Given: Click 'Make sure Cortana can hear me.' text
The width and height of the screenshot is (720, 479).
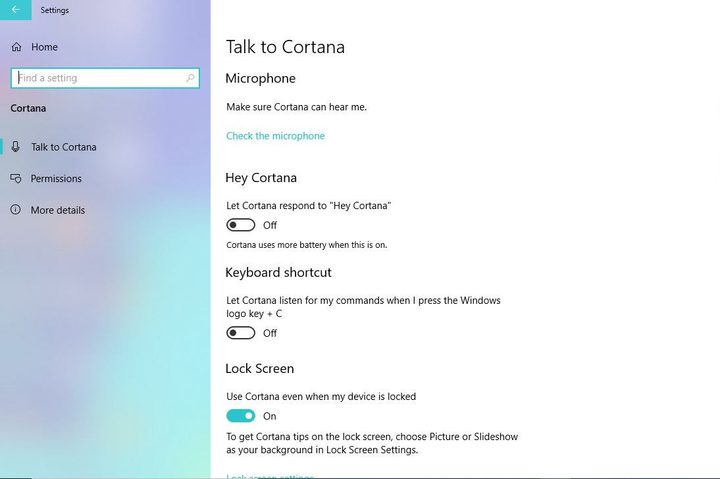Looking at the screenshot, I should tap(297, 107).
